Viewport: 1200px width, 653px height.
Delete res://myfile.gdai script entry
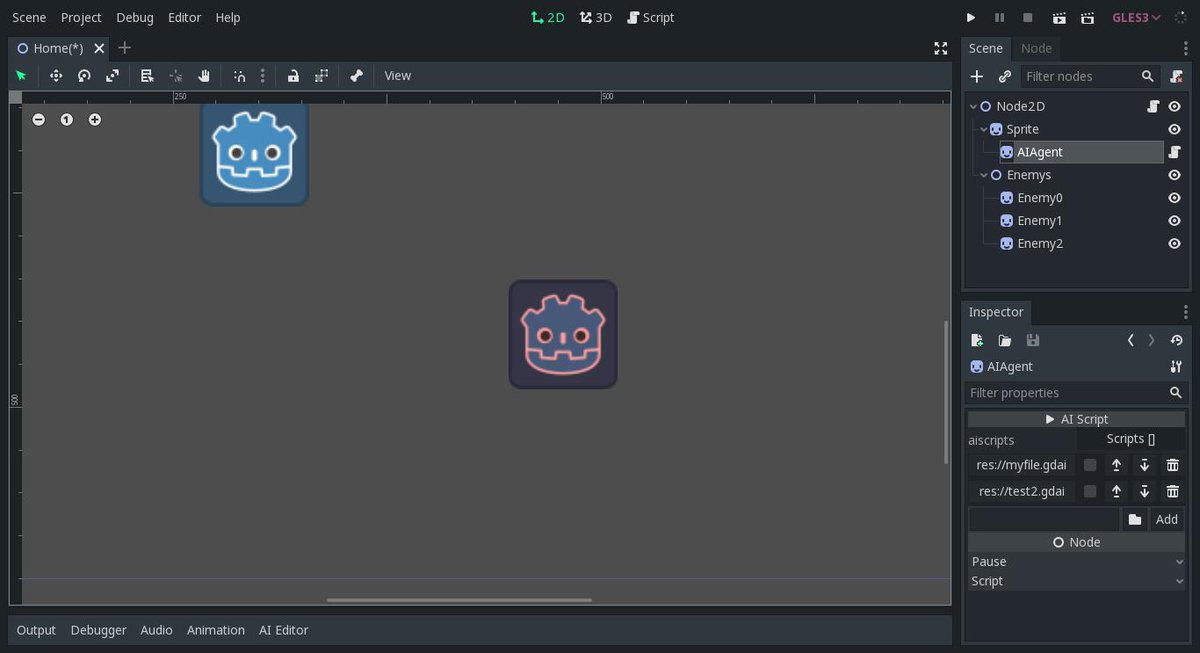pyautogui.click(x=1173, y=465)
